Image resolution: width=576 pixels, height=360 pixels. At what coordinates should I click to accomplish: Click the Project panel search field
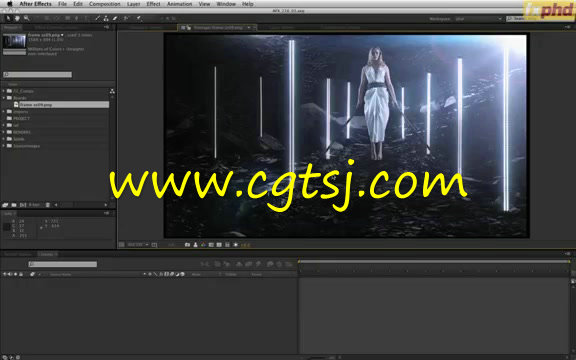pyautogui.click(x=37, y=75)
